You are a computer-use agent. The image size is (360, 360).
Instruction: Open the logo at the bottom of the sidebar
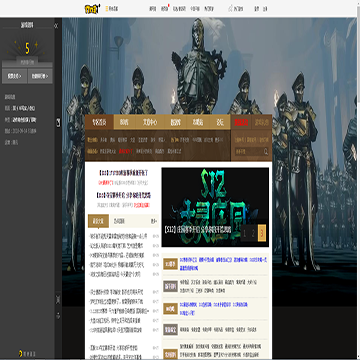tap(27, 354)
